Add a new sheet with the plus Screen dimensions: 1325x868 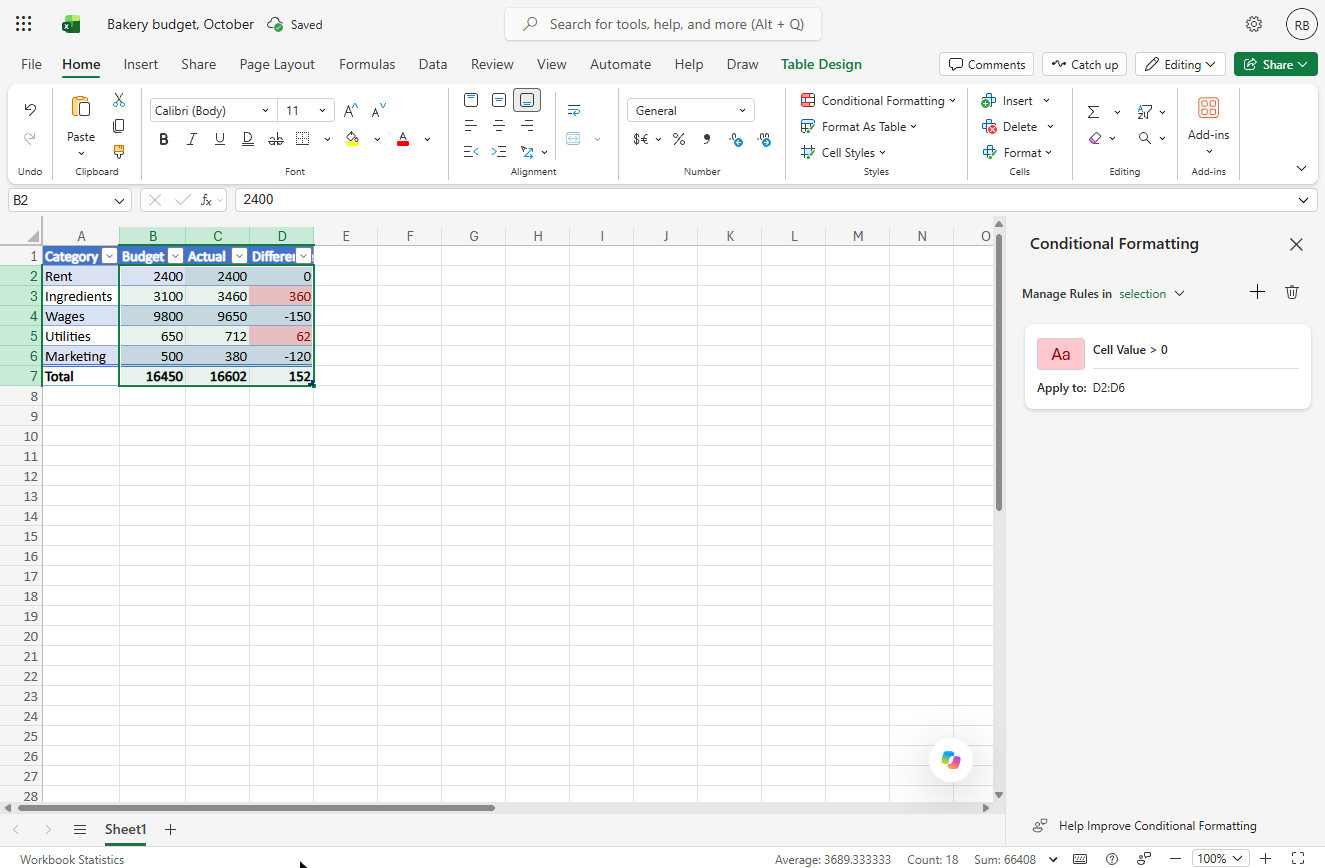(x=170, y=829)
